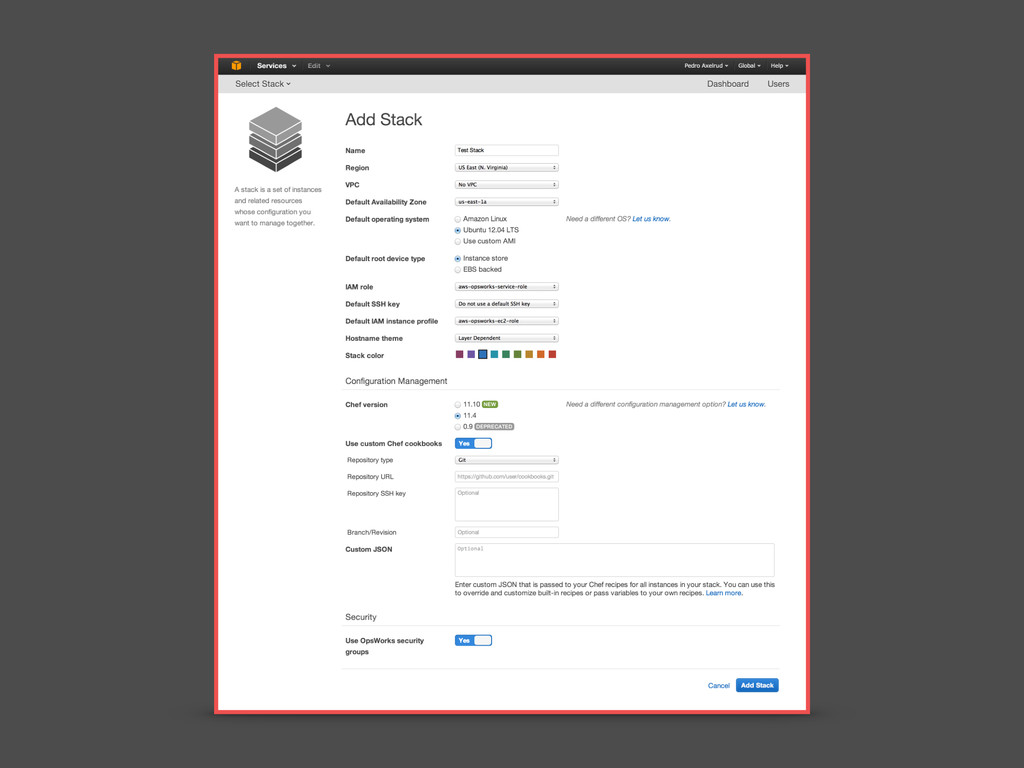Open the Hostname theme dropdown
Viewport: 1024px width, 768px height.
coord(506,338)
